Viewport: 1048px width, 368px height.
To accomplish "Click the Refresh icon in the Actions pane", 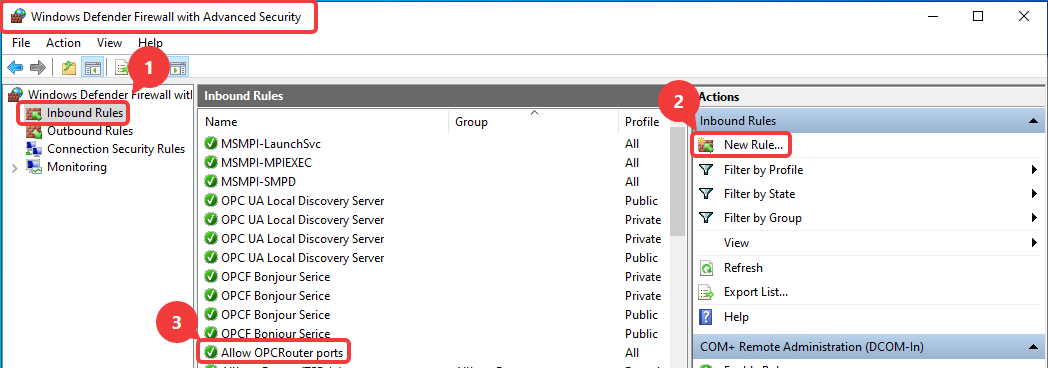I will pos(706,268).
